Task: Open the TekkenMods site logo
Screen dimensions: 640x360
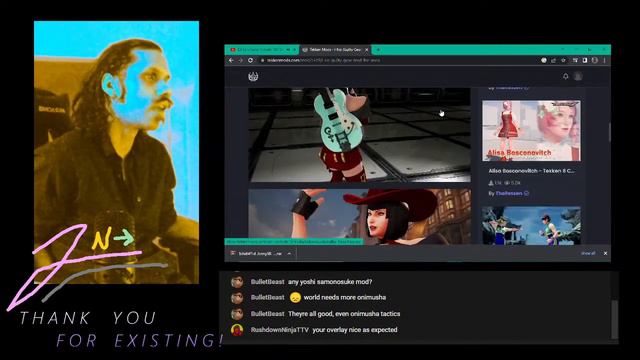Action: (253, 76)
